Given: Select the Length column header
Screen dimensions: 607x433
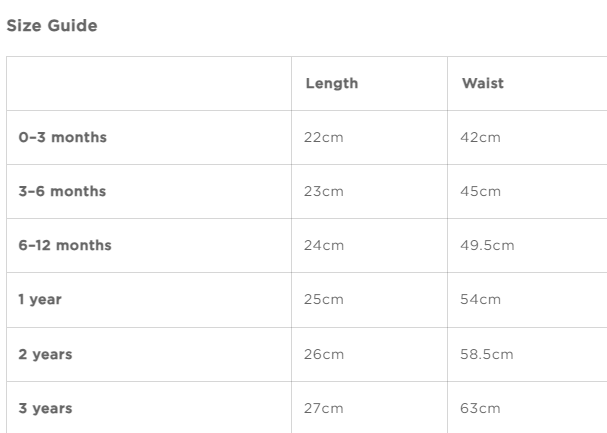Looking at the screenshot, I should [x=331, y=83].
